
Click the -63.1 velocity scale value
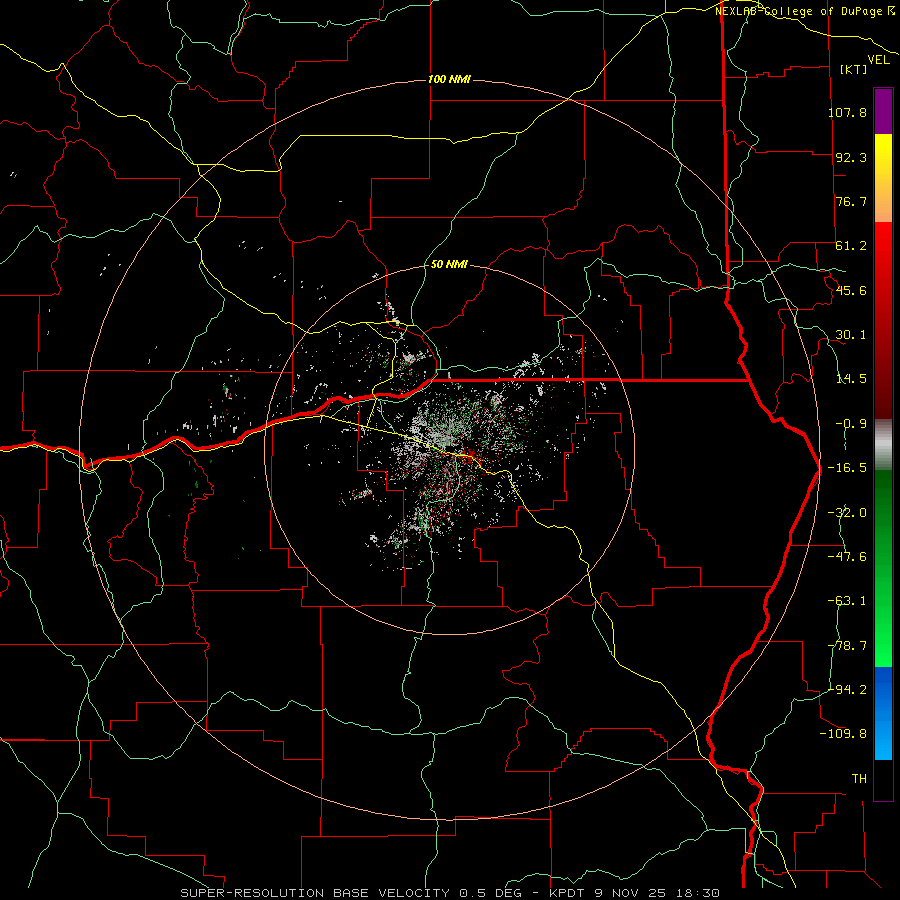[847, 601]
